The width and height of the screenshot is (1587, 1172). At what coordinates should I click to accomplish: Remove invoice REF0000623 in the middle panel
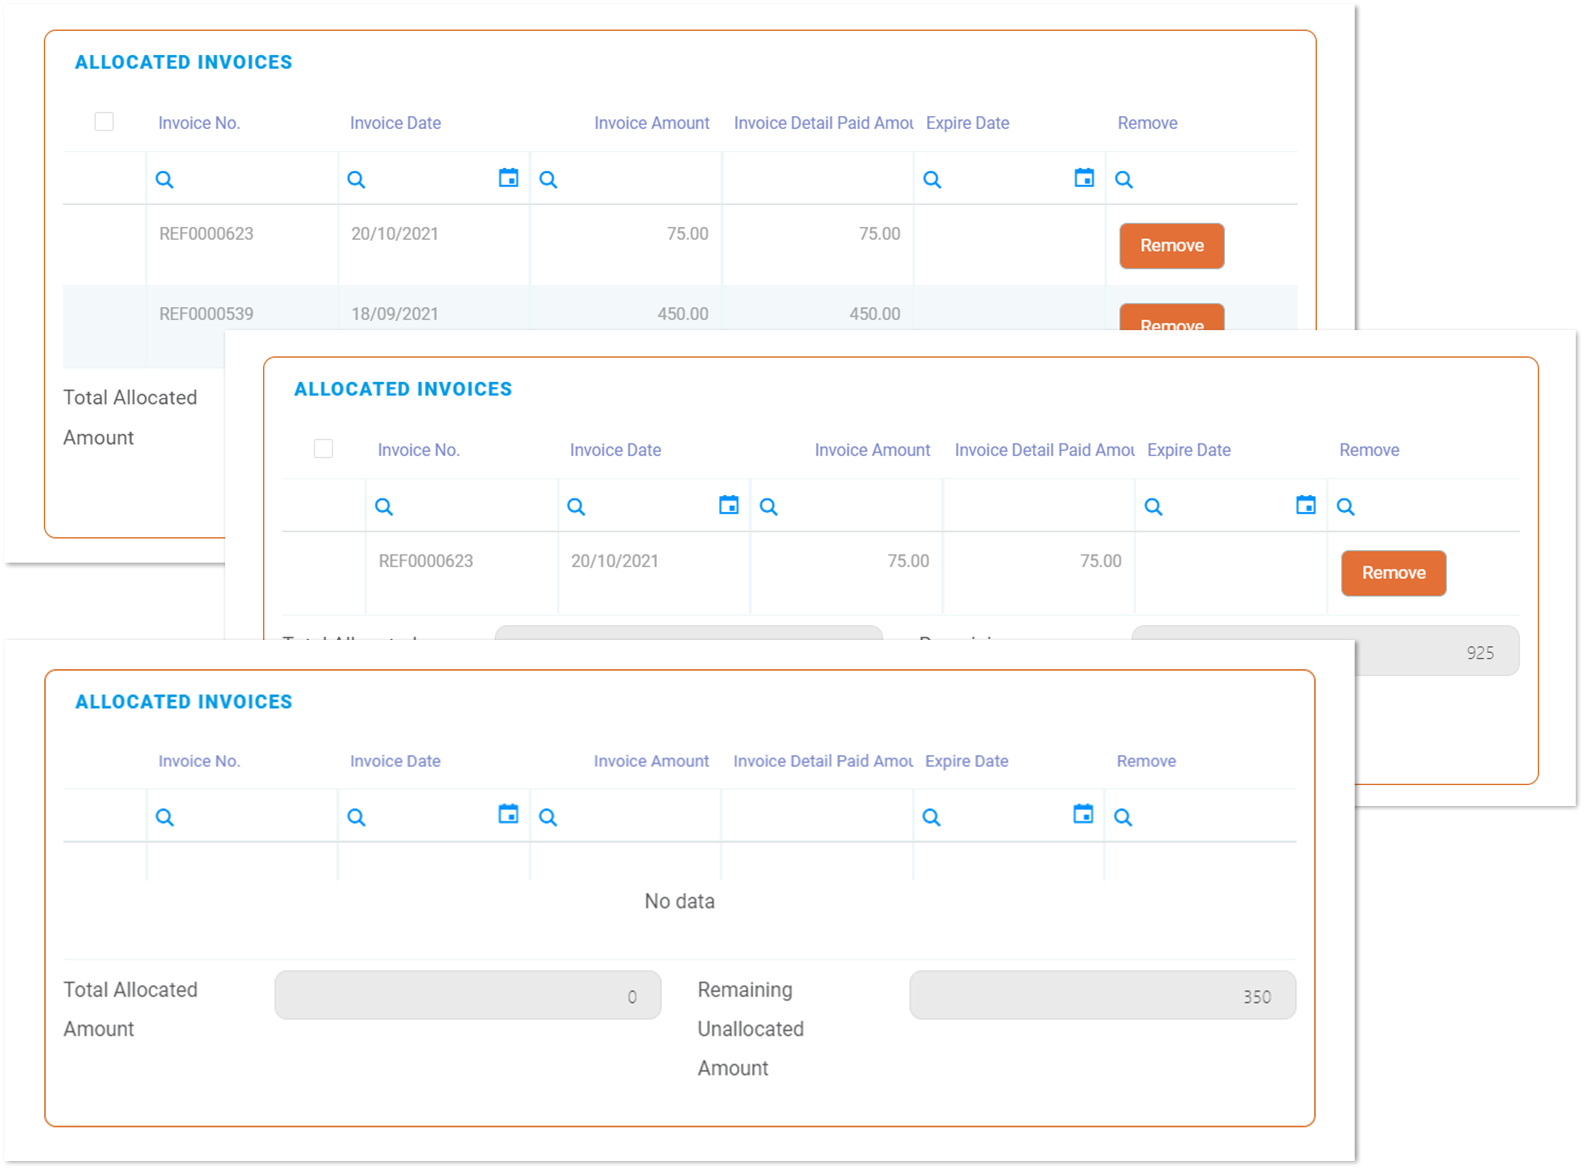1393,573
